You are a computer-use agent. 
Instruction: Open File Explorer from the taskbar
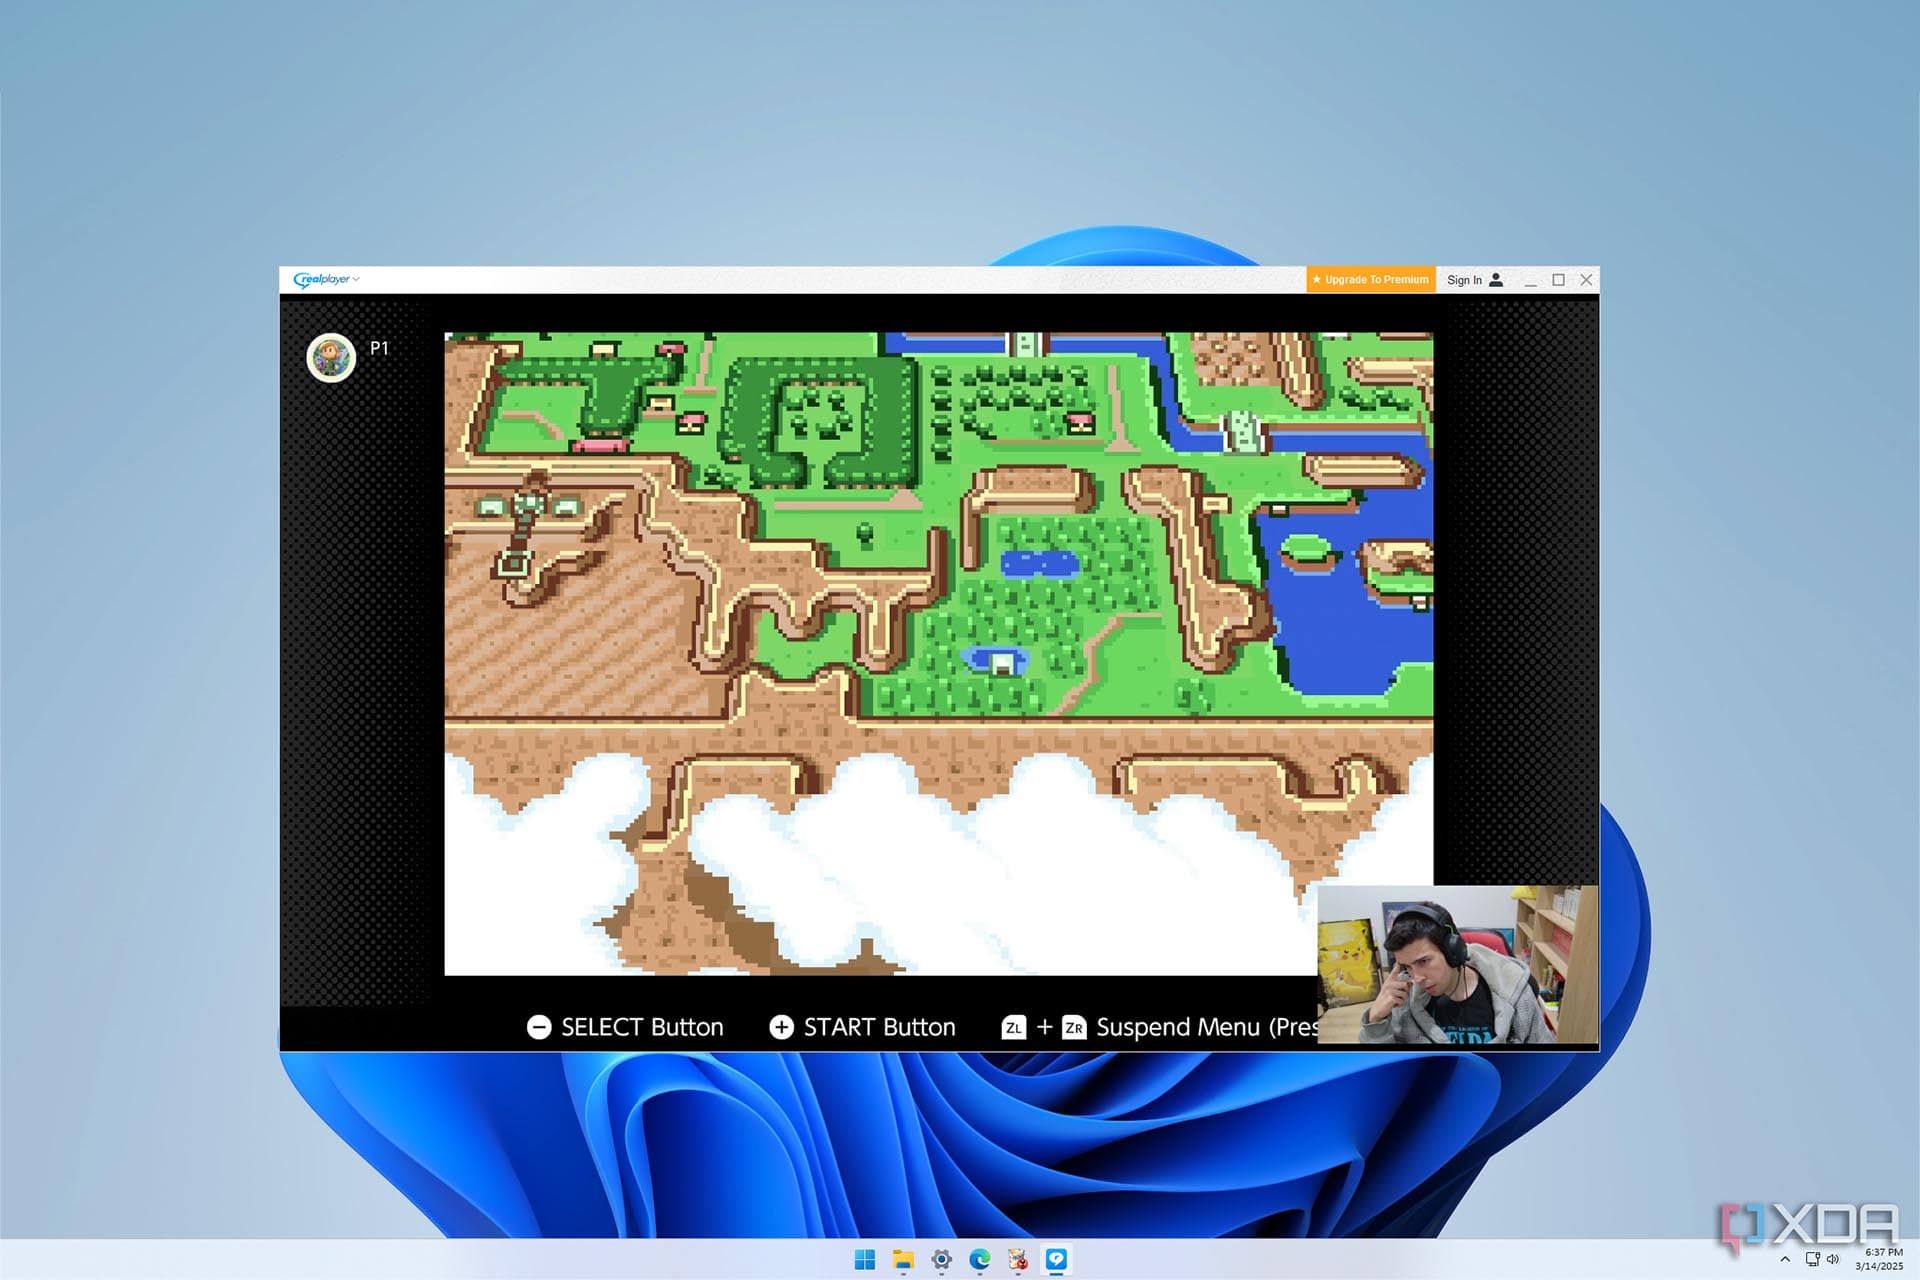pyautogui.click(x=903, y=1259)
